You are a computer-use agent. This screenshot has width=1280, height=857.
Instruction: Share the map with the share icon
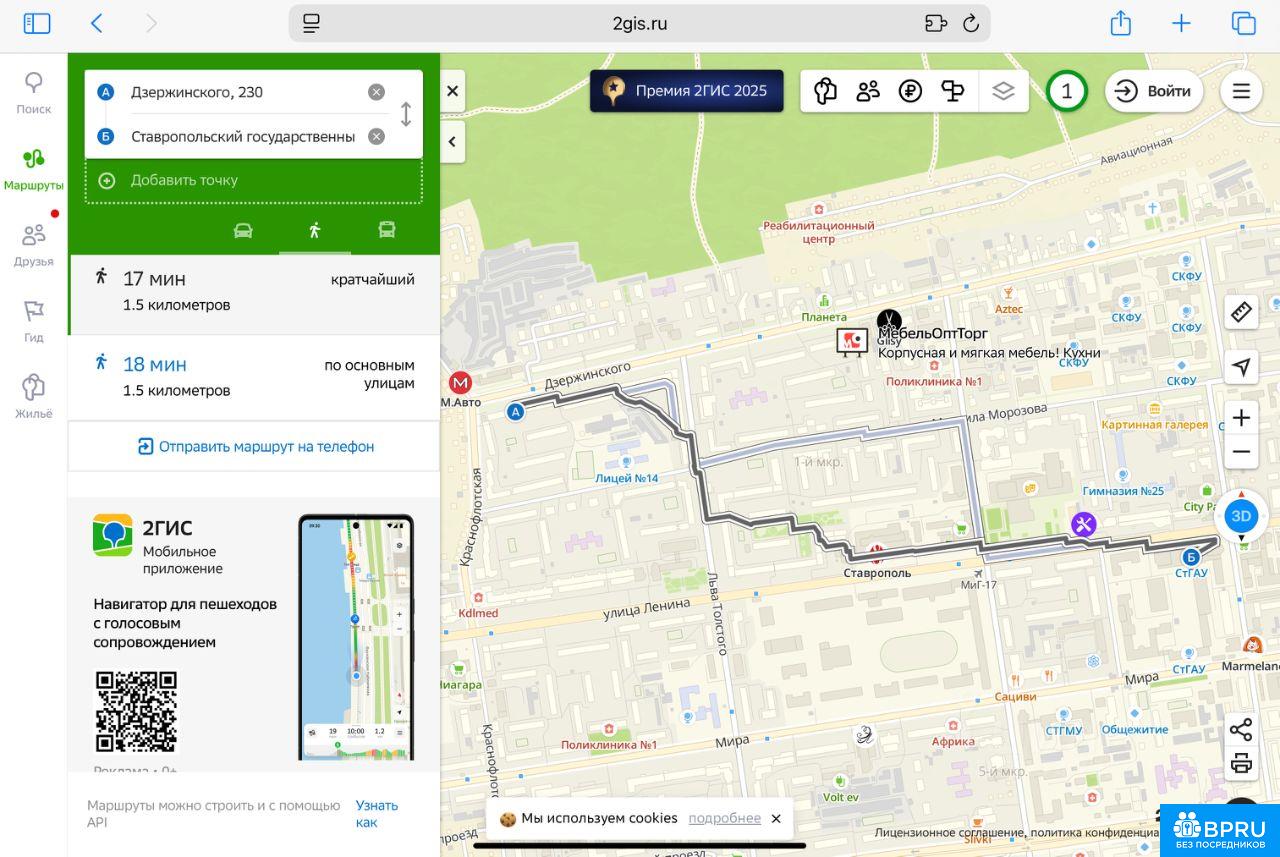[1241, 729]
